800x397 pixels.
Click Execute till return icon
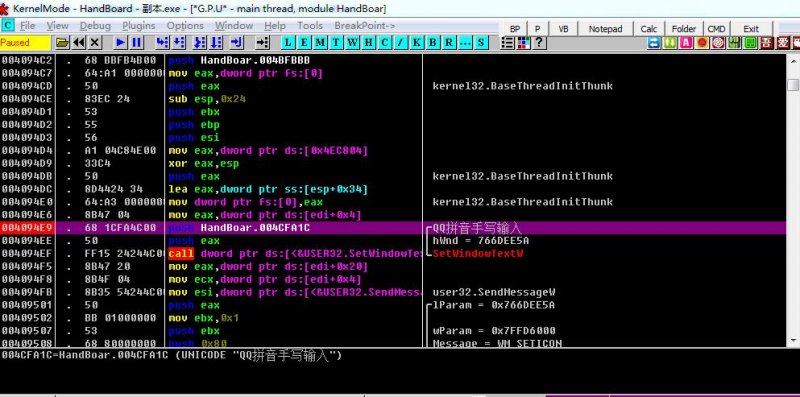pyautogui.click(x=237, y=42)
